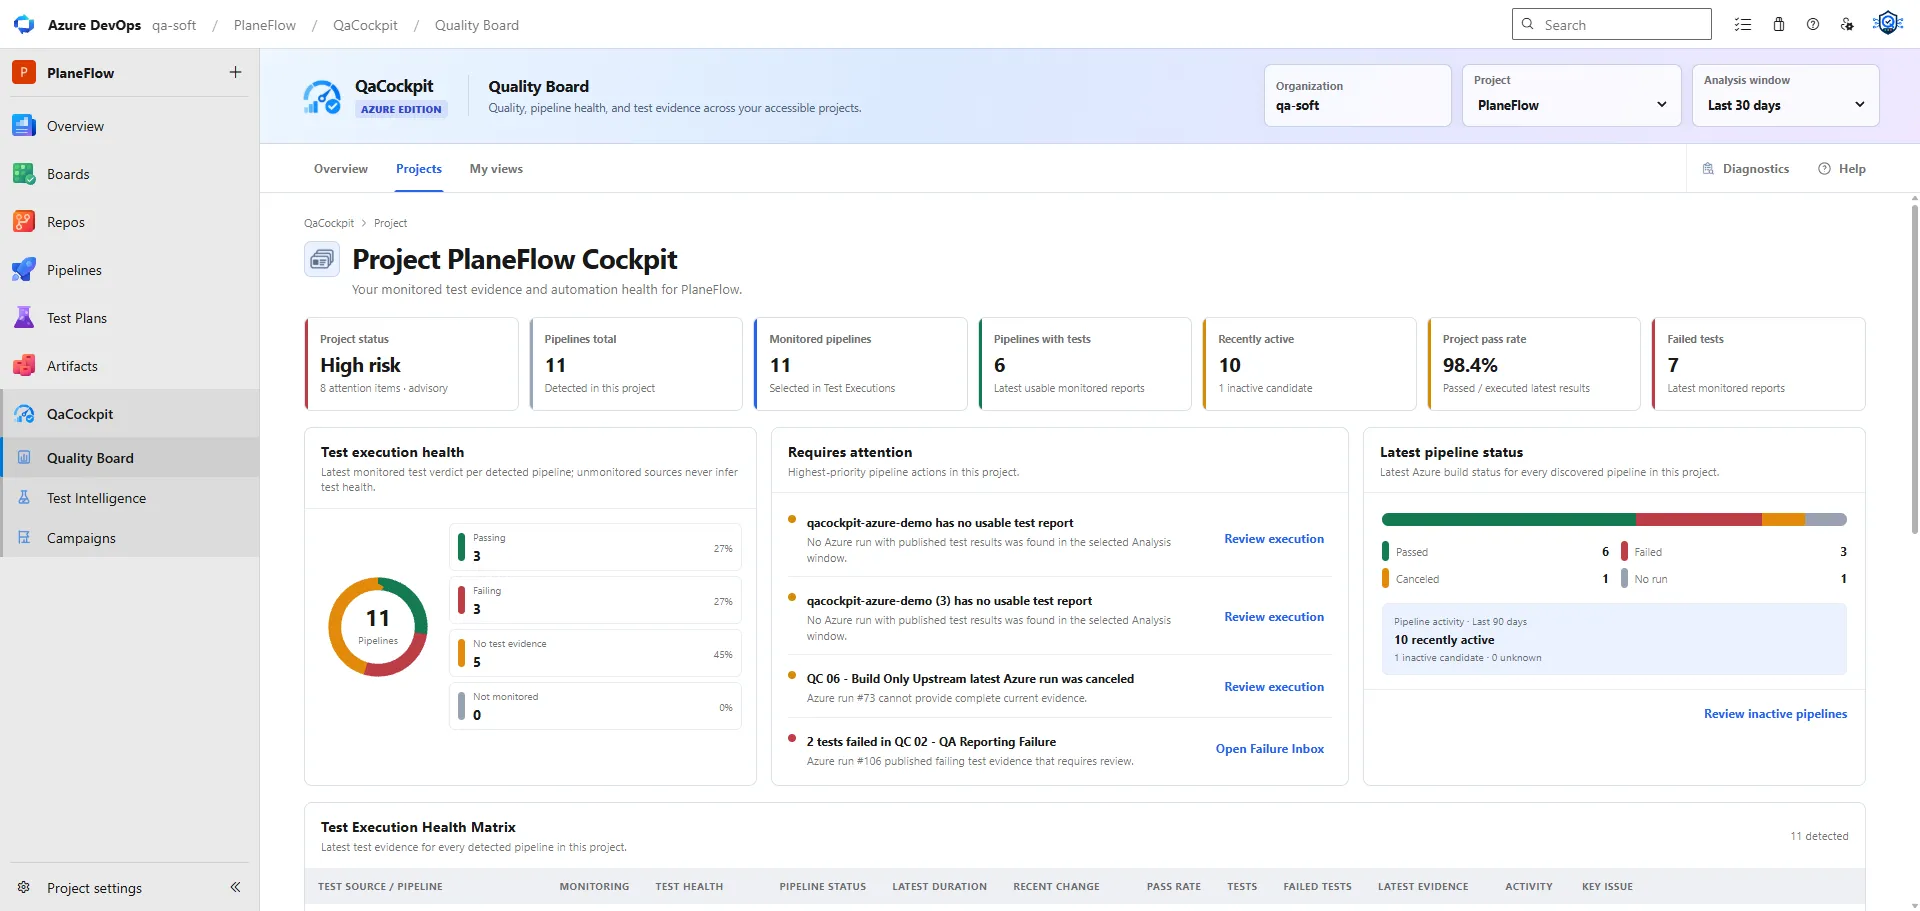Viewport: 1920px width, 911px height.
Task: Click the page vertical scrollbar
Action: pyautogui.click(x=1914, y=370)
